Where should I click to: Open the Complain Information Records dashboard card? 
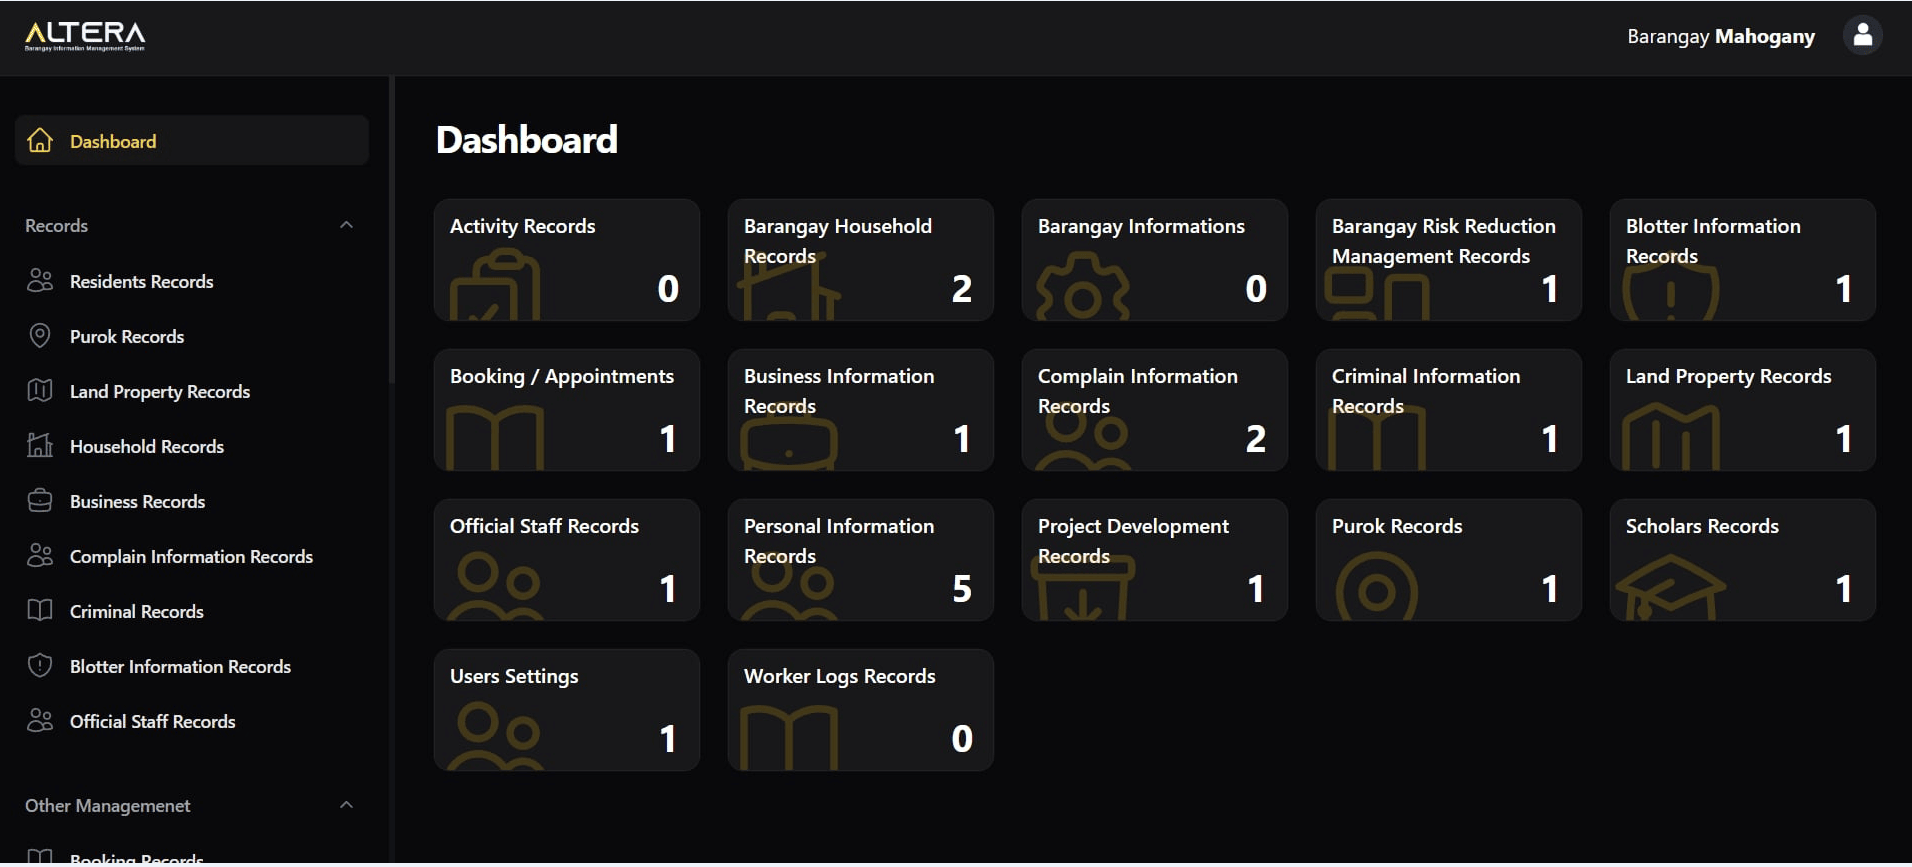[x=1155, y=410]
